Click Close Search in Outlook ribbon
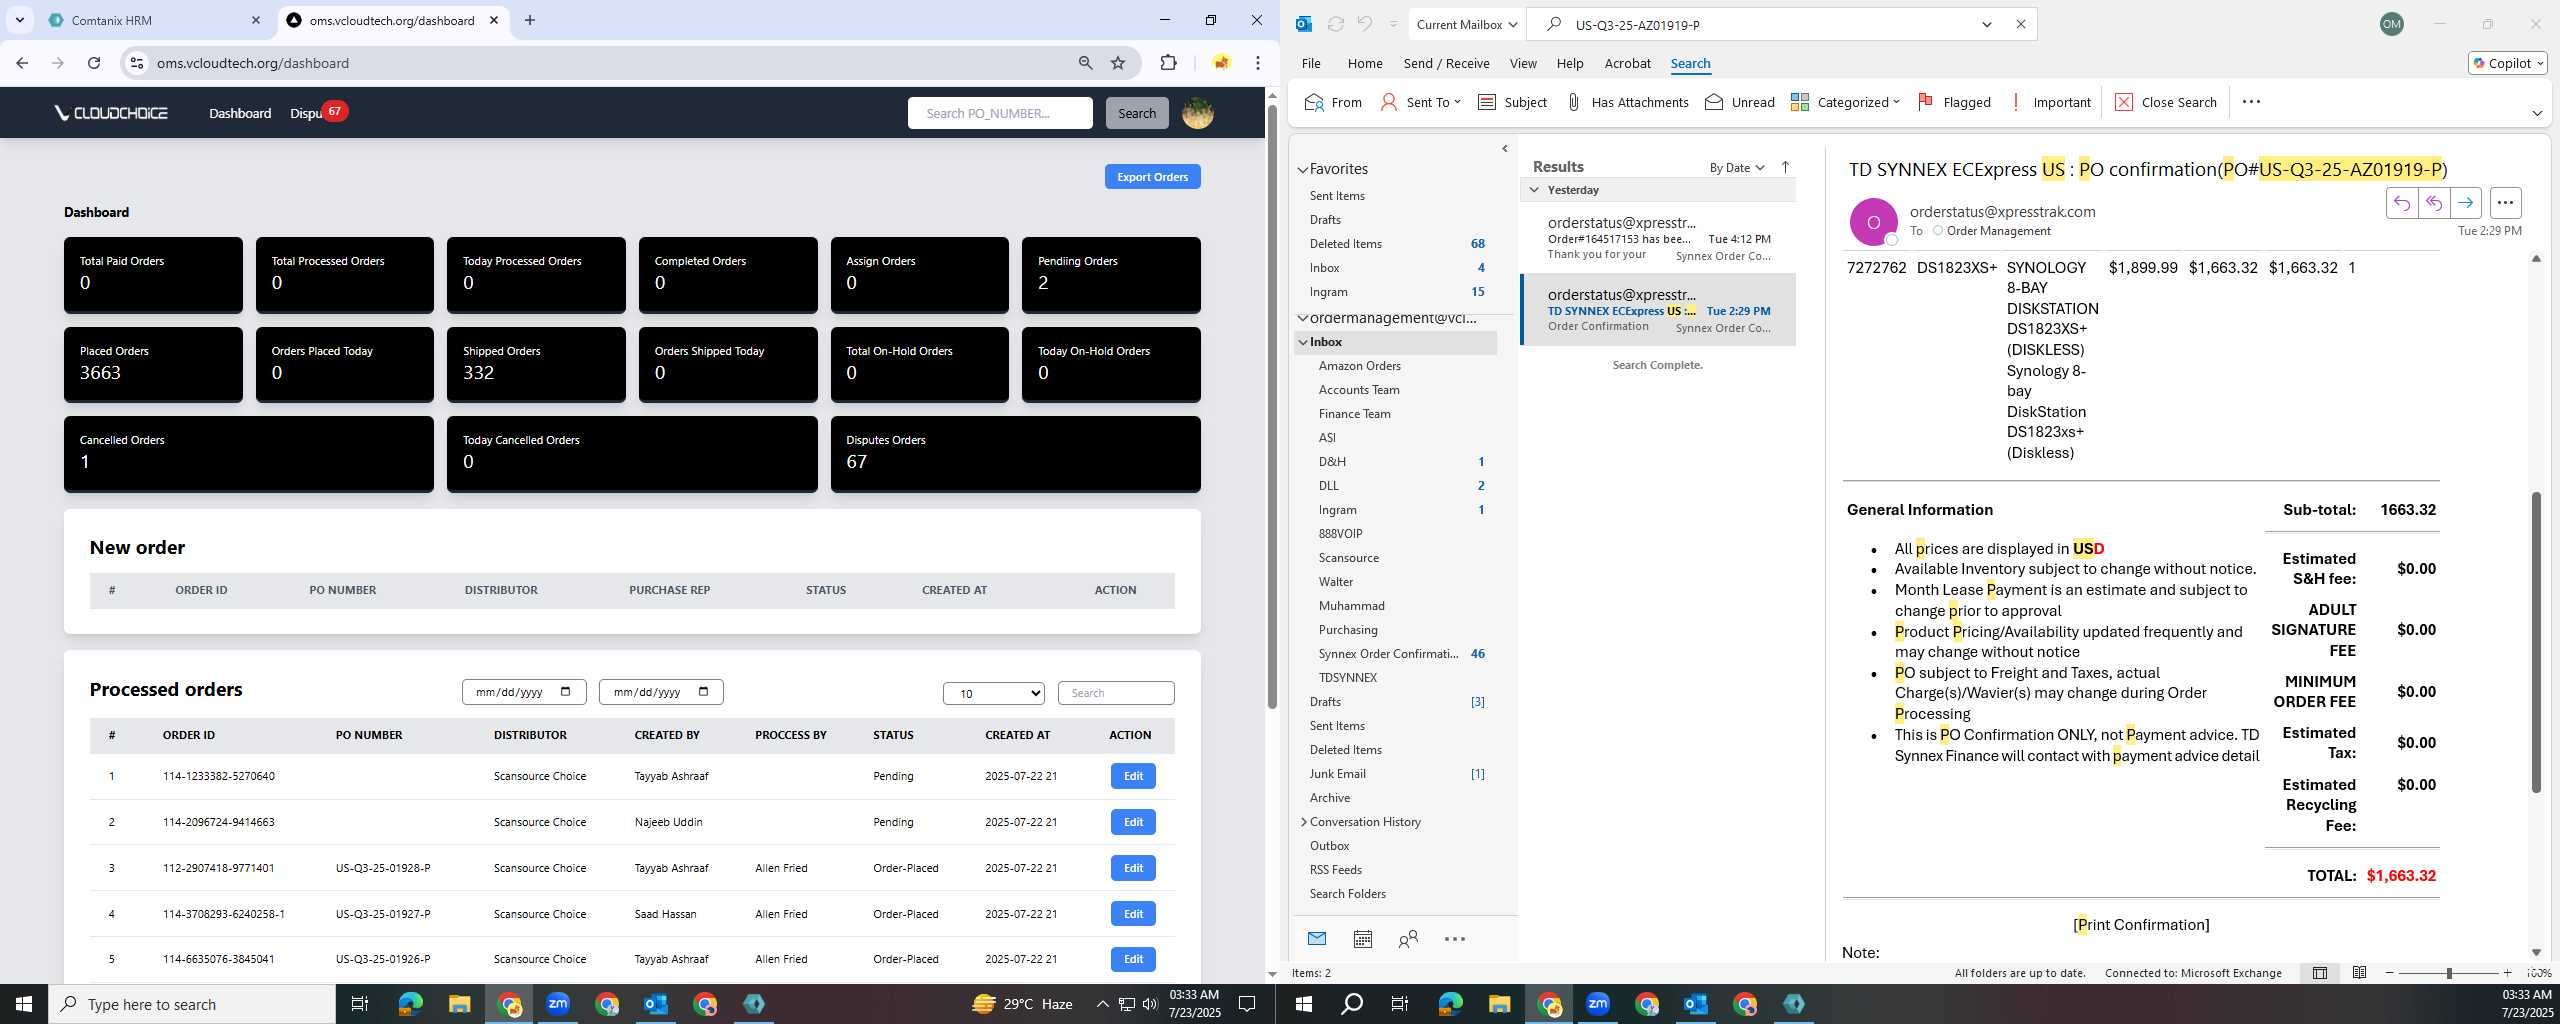 2166,102
